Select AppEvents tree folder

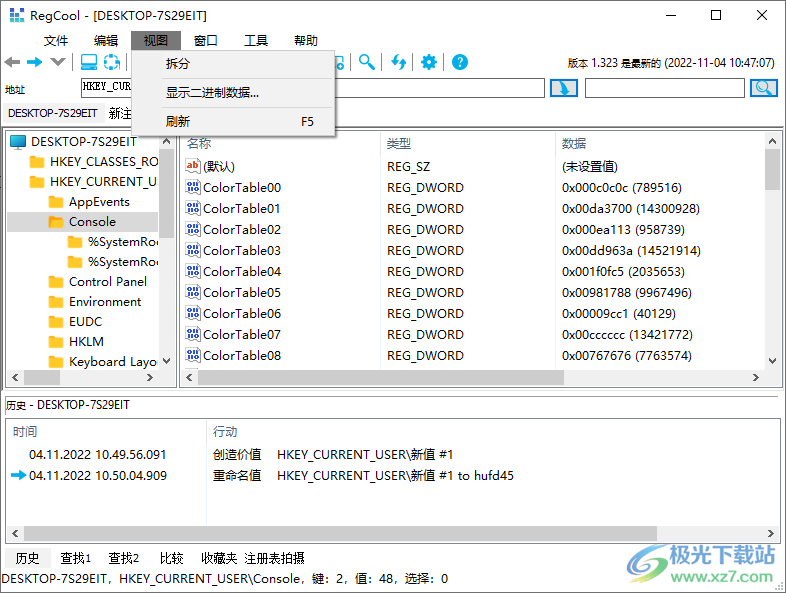coord(99,202)
